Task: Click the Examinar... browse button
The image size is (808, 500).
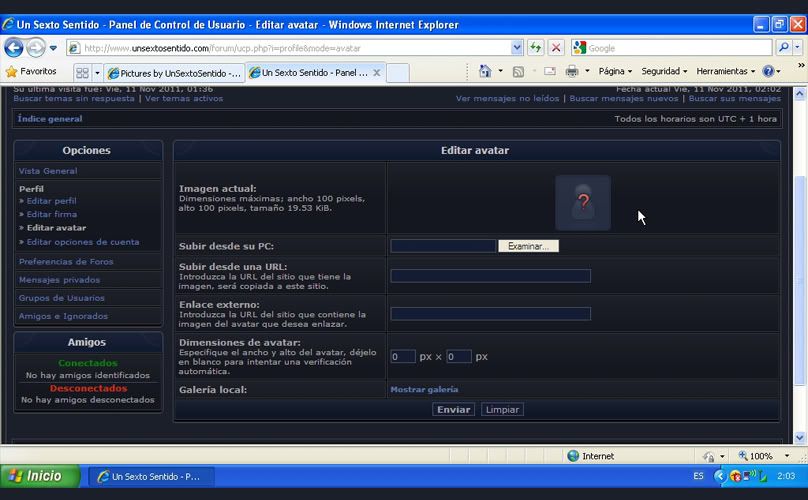Action: point(528,246)
